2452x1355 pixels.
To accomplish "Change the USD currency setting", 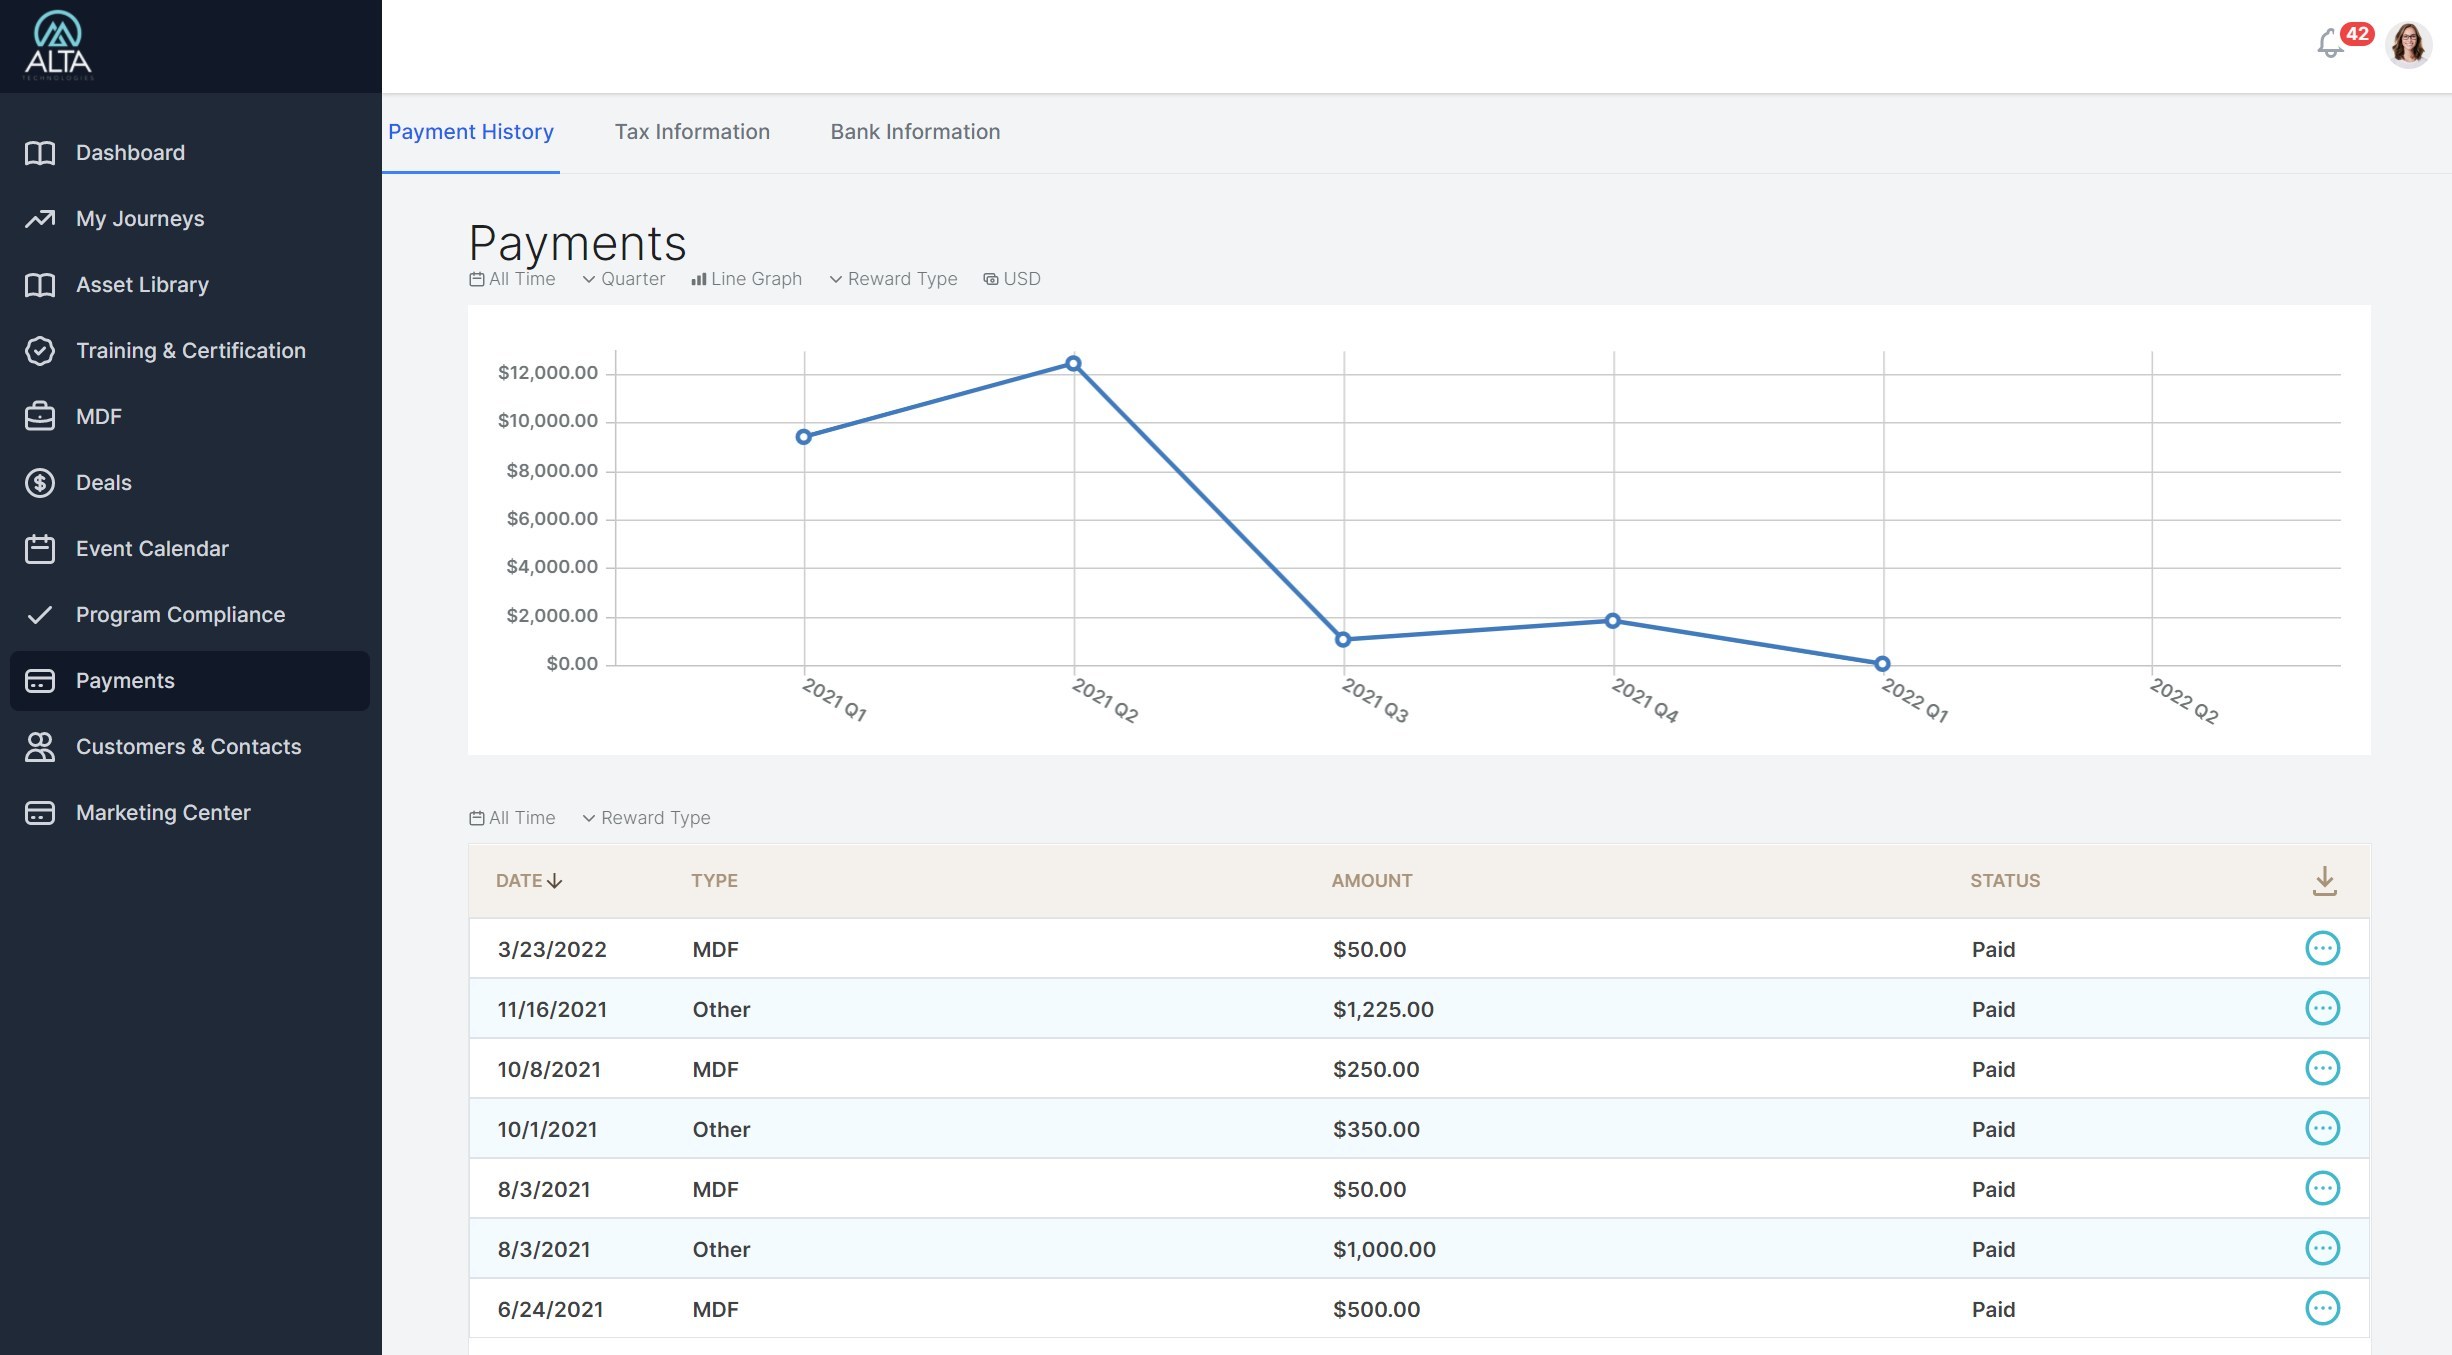I will [1012, 279].
